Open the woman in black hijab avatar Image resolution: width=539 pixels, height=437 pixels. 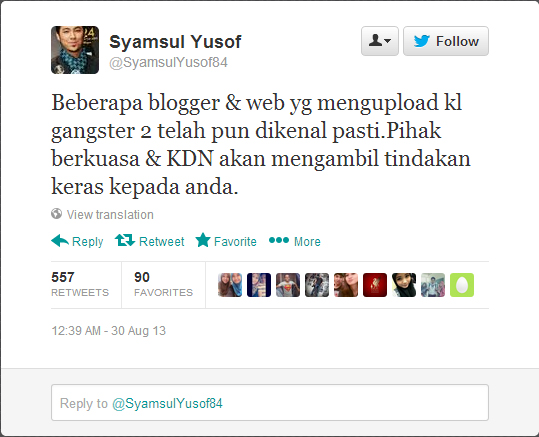click(404, 285)
